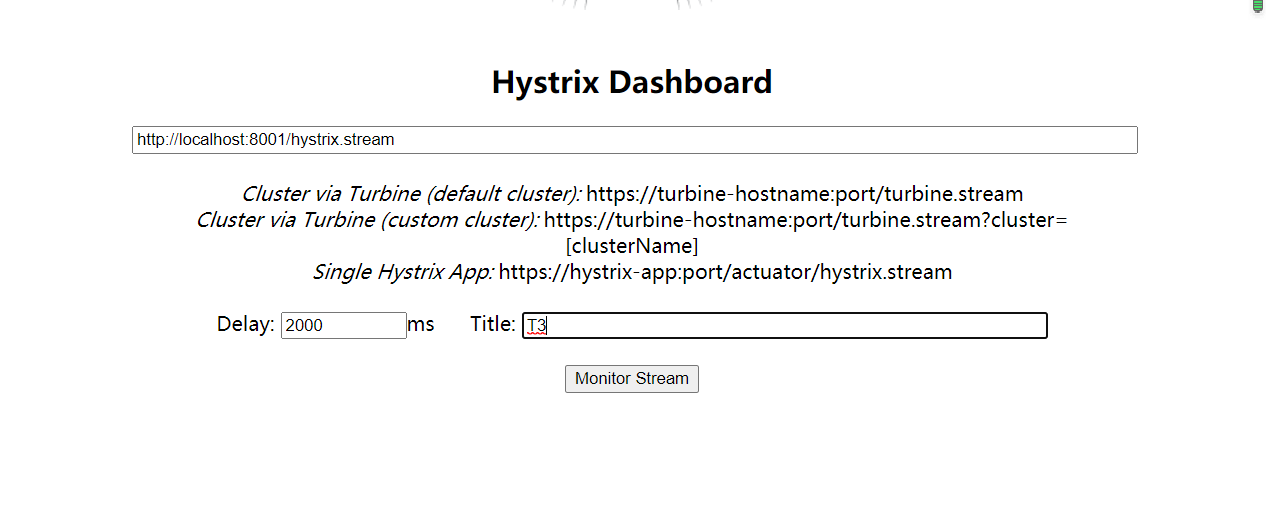The image size is (1266, 517).
Task: Click the text 'https://hystrix-app:port/actuator/hystrix.stream'
Action: tap(725, 272)
